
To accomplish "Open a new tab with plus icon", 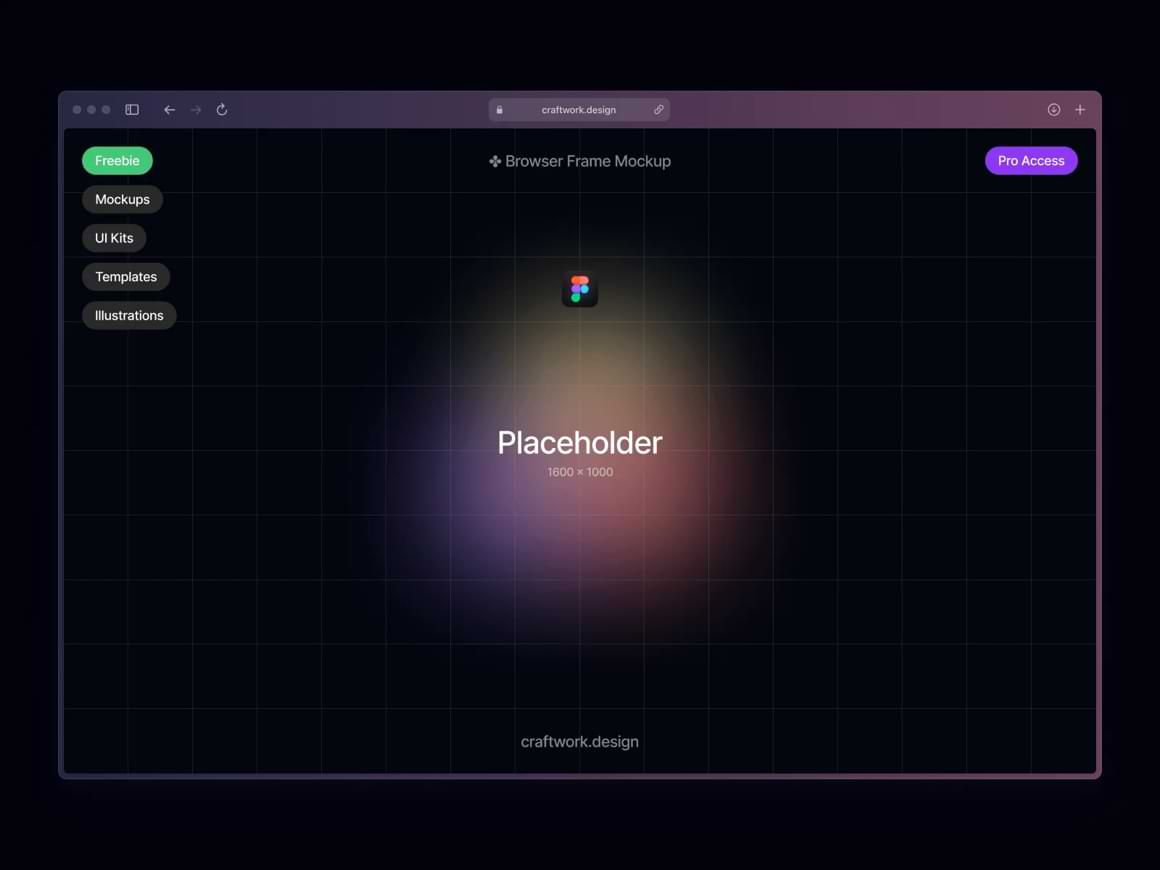I will [x=1080, y=110].
